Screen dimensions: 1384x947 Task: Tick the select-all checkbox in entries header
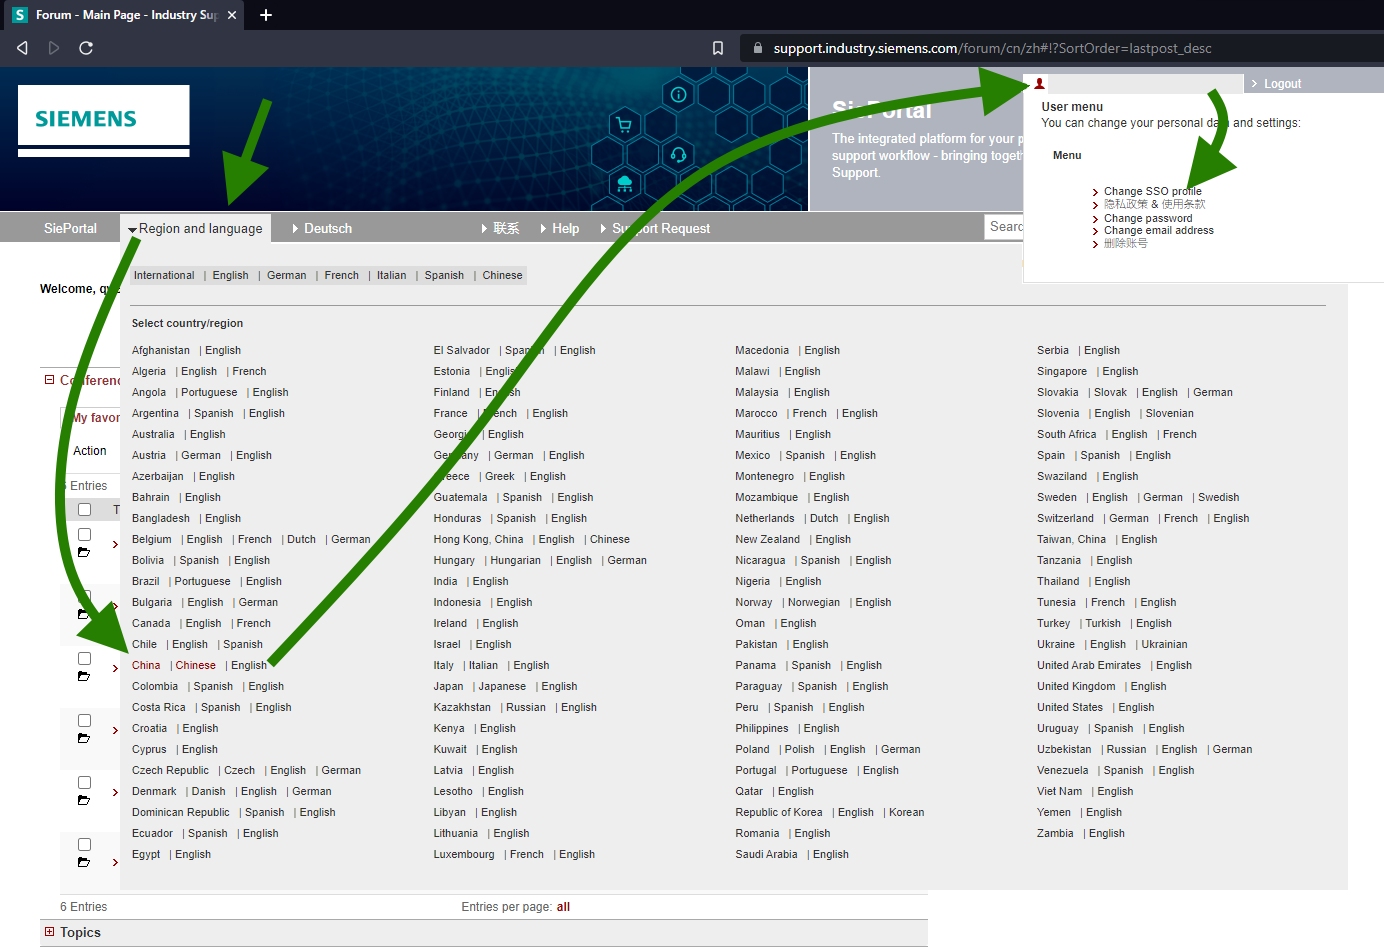[x=85, y=510]
